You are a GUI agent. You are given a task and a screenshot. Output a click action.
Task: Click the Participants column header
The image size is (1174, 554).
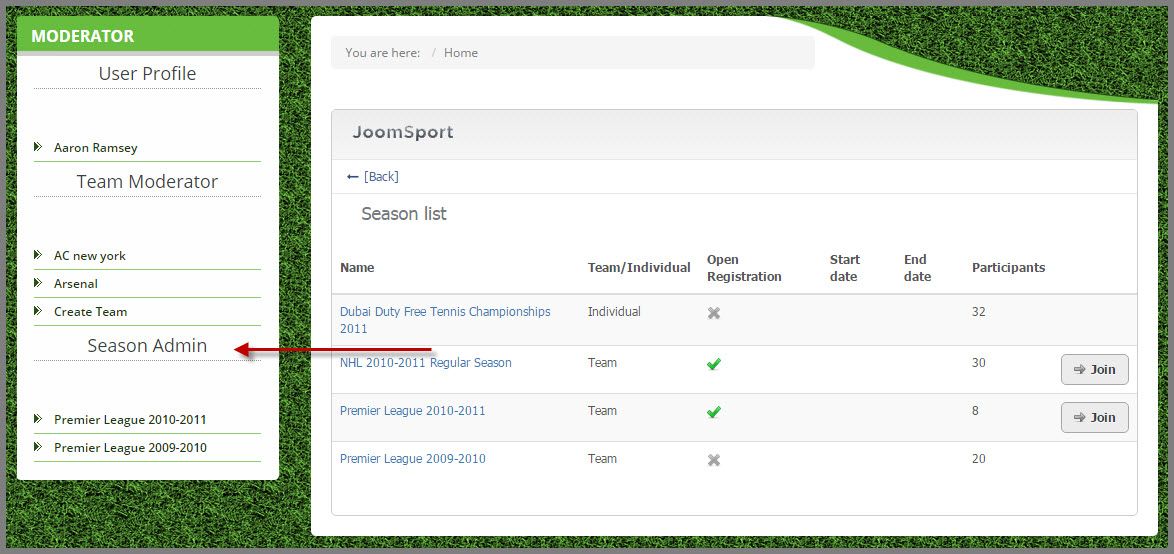coord(1009,267)
